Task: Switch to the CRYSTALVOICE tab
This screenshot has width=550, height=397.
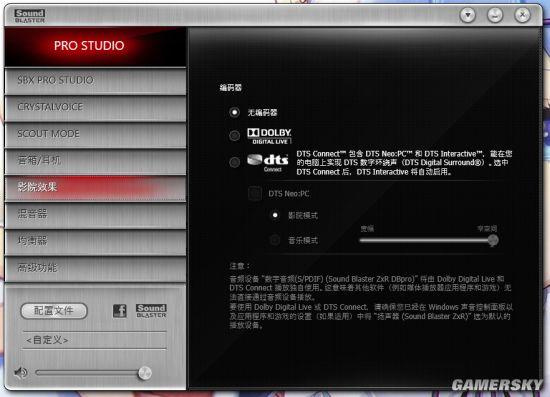Action: tap(95, 107)
